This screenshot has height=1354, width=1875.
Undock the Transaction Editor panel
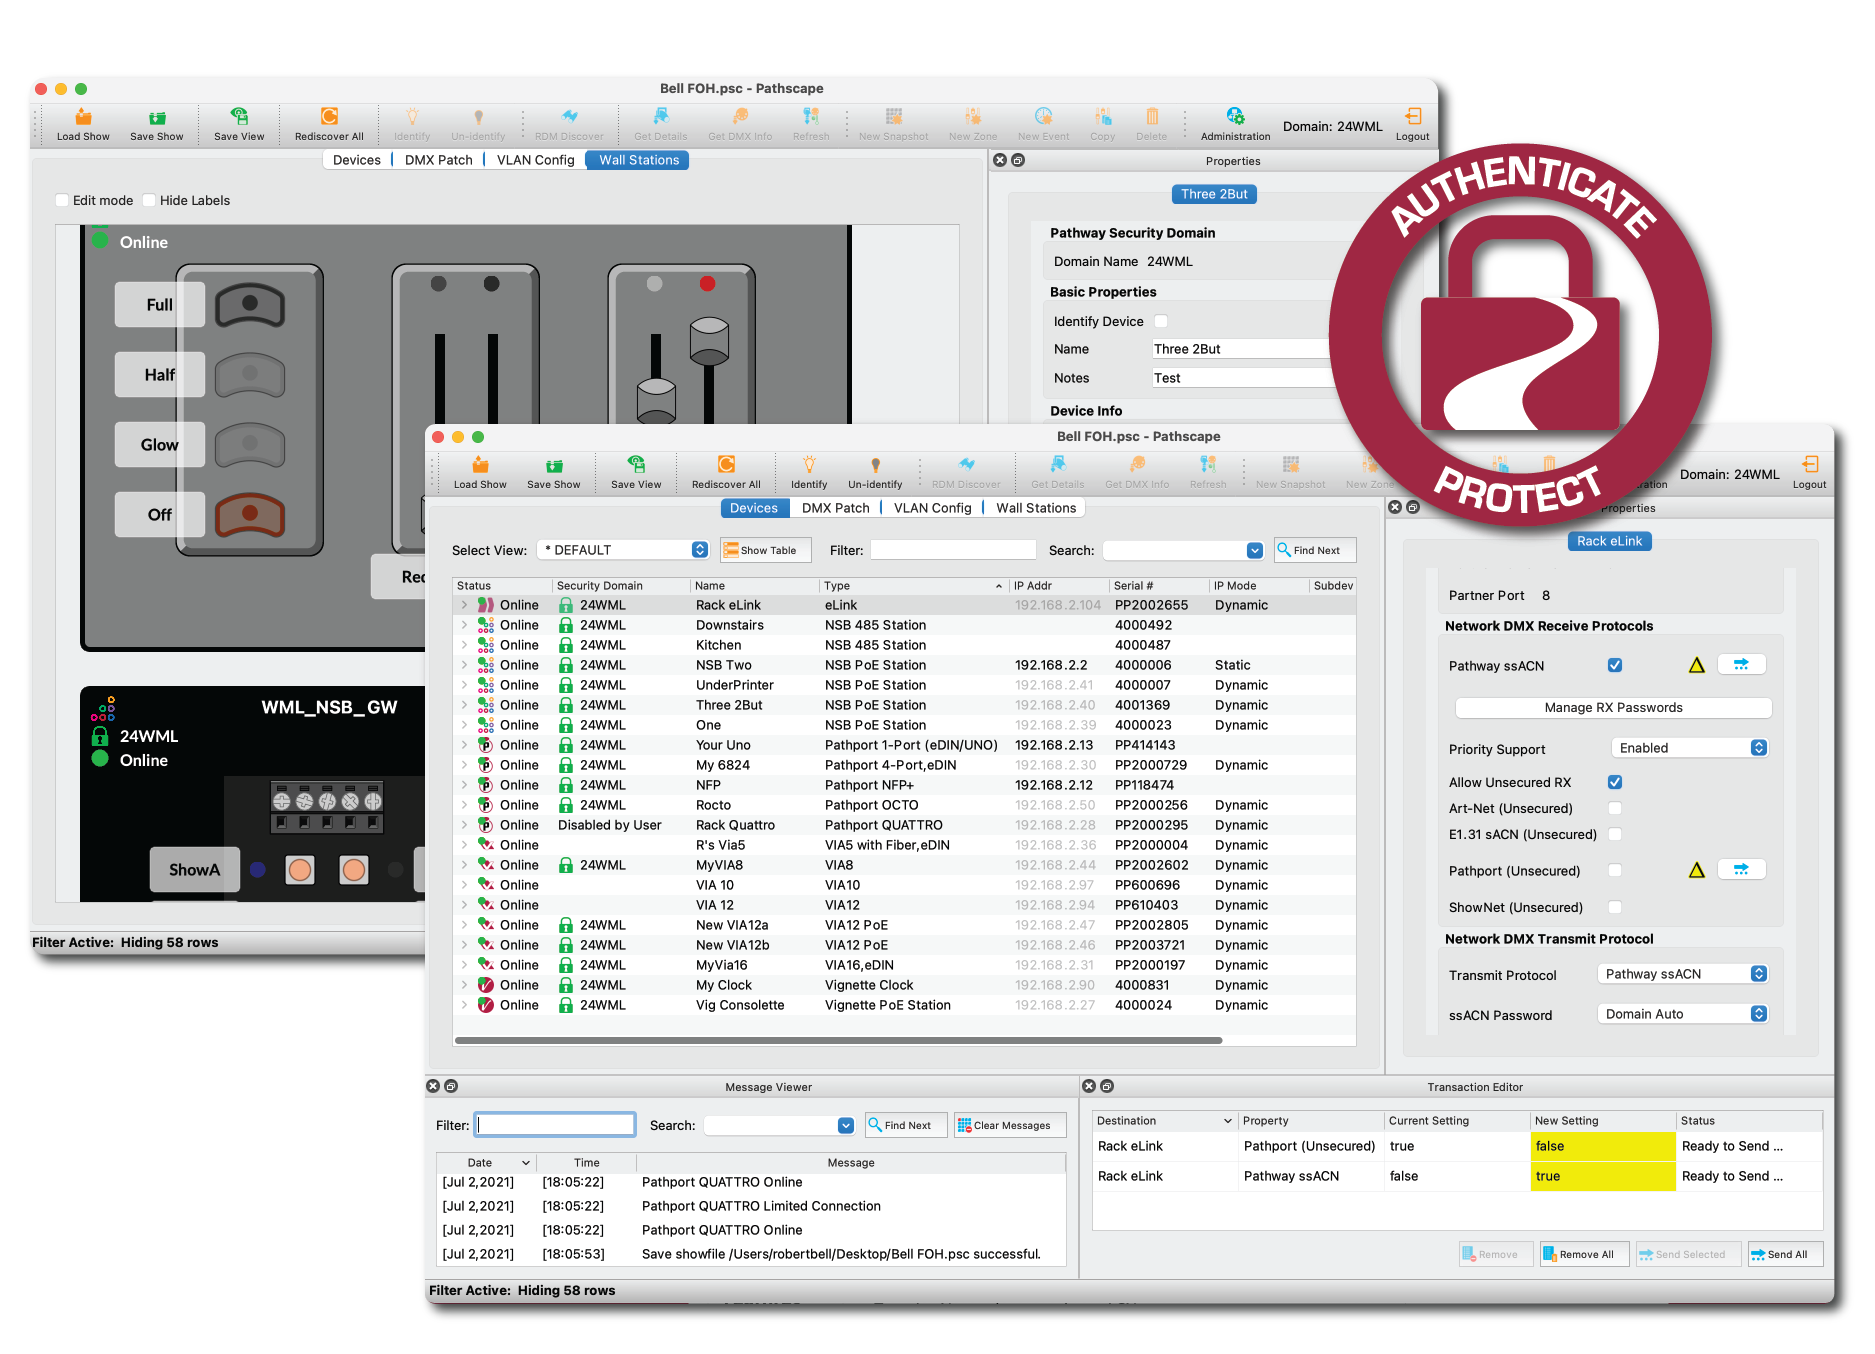[1107, 1086]
